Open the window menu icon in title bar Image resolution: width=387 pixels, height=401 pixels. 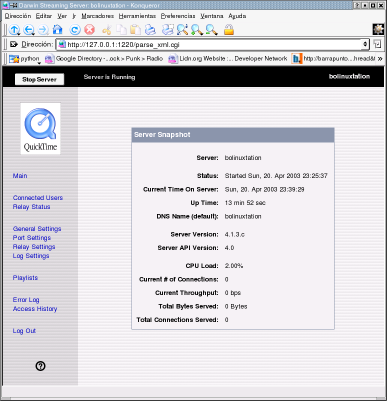[x=6, y=5]
